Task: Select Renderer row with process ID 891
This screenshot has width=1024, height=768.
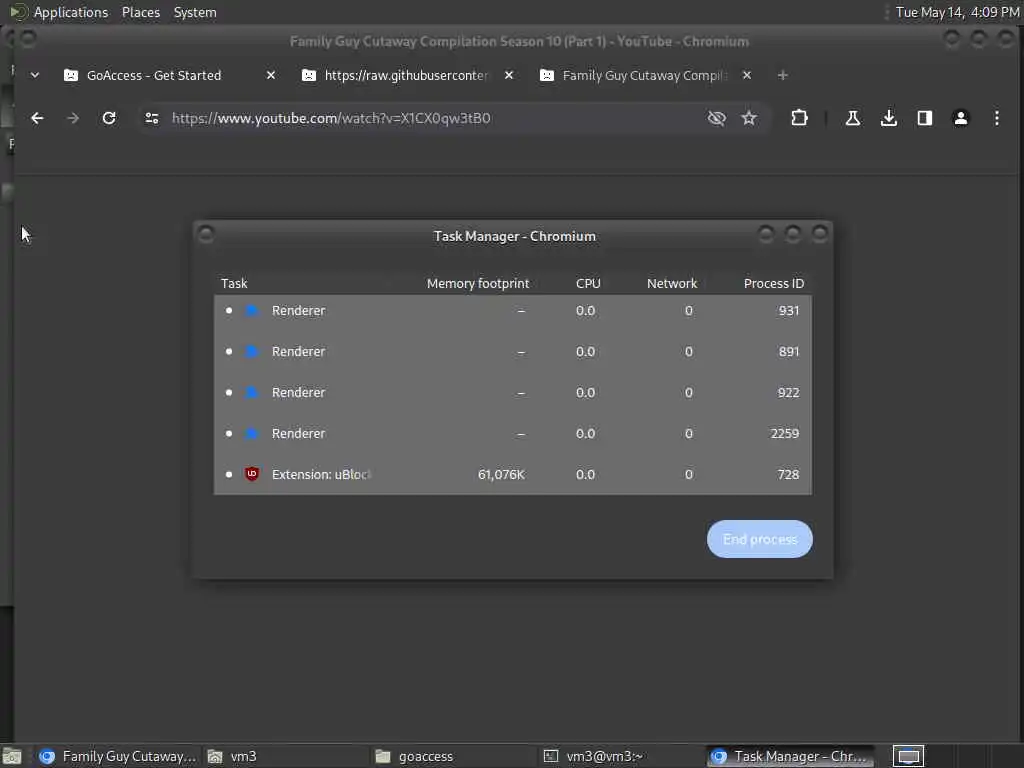Action: tap(513, 351)
